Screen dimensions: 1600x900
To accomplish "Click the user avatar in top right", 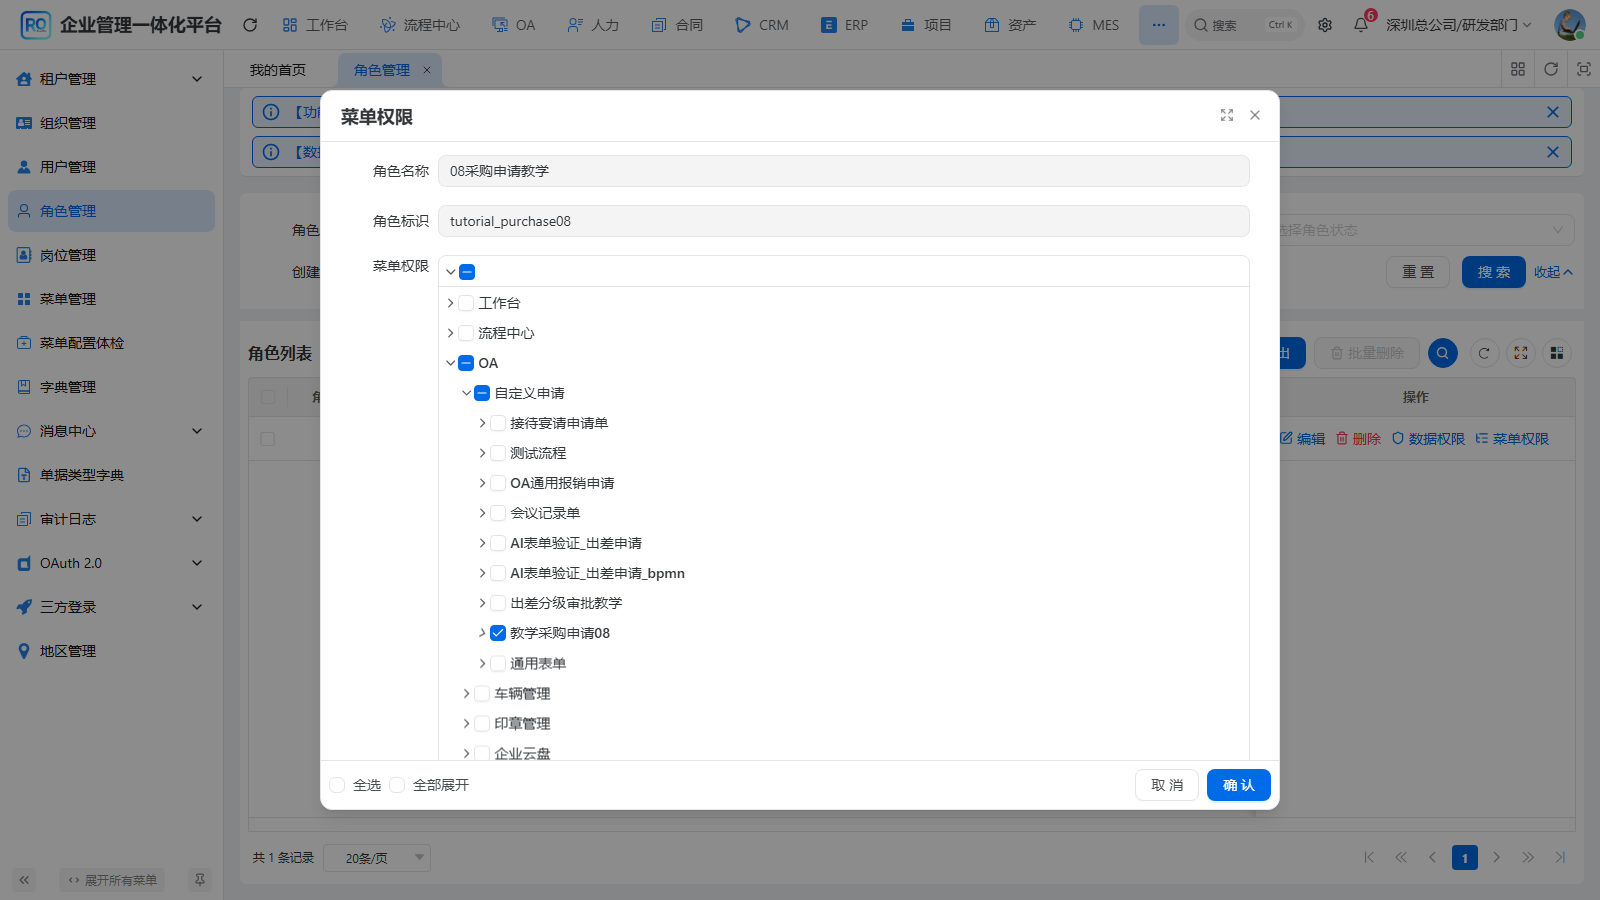I will pyautogui.click(x=1569, y=25).
